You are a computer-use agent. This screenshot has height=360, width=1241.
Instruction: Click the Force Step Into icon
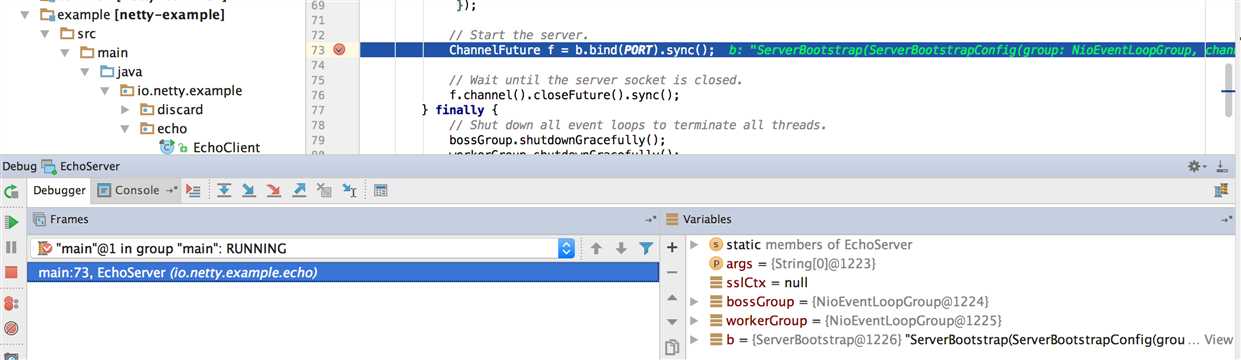(x=273, y=190)
